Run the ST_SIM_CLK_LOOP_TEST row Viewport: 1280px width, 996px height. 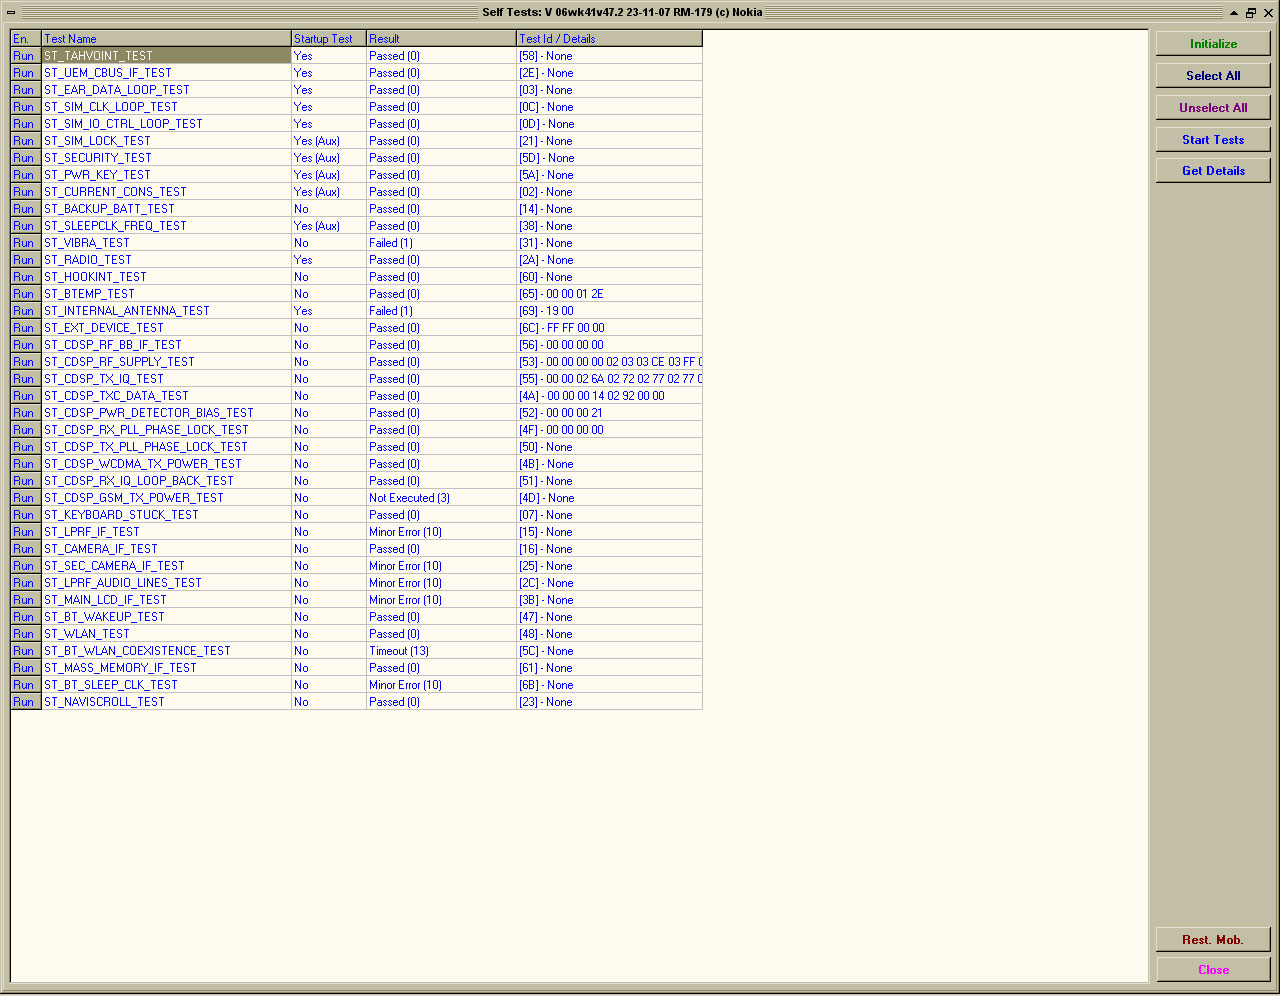click(24, 107)
